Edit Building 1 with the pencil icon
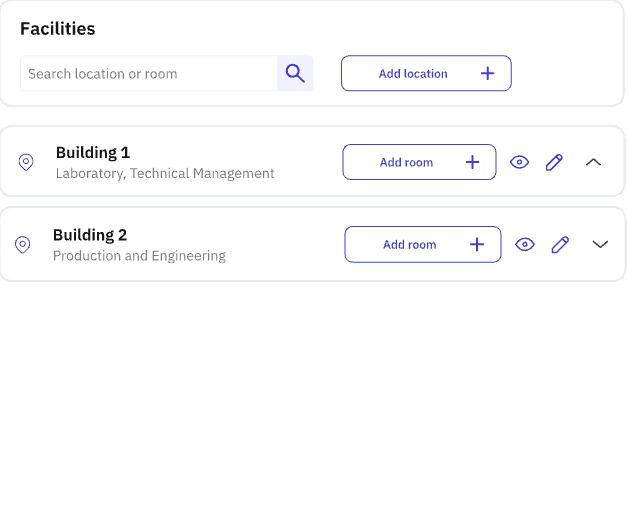The height and width of the screenshot is (528, 628). click(x=554, y=162)
